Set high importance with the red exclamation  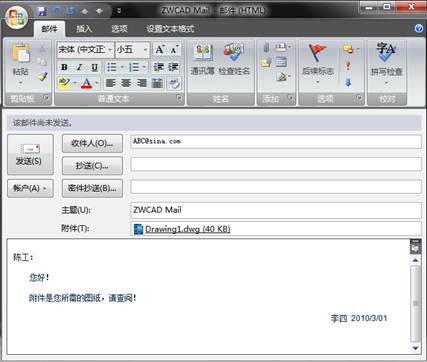pyautogui.click(x=348, y=65)
